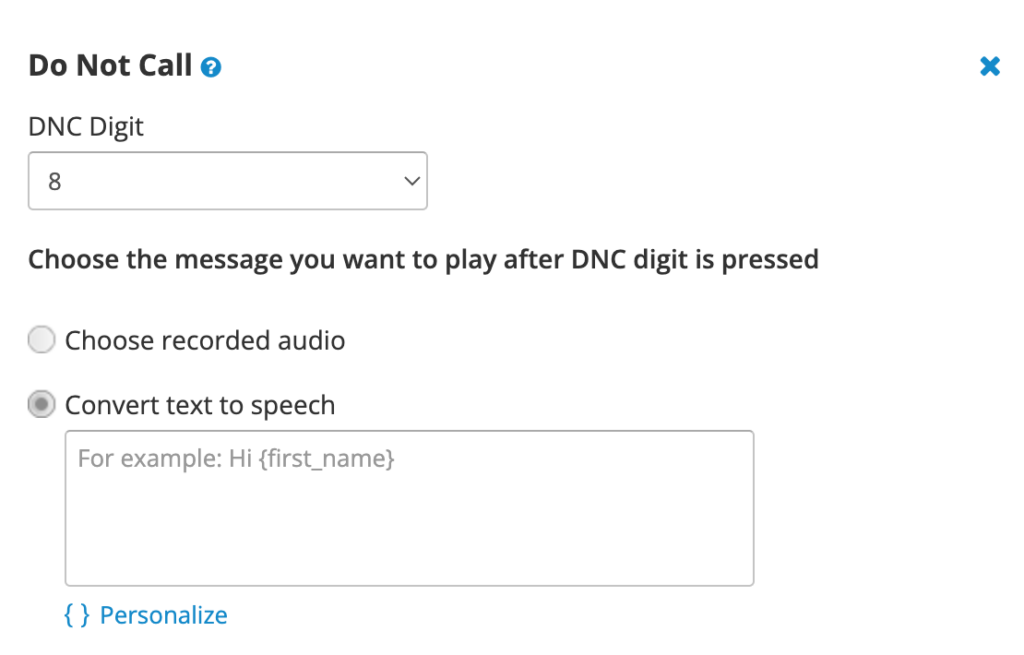1024x655 pixels.
Task: Open the Do Not Call help tooltip icon
Action: point(210,67)
